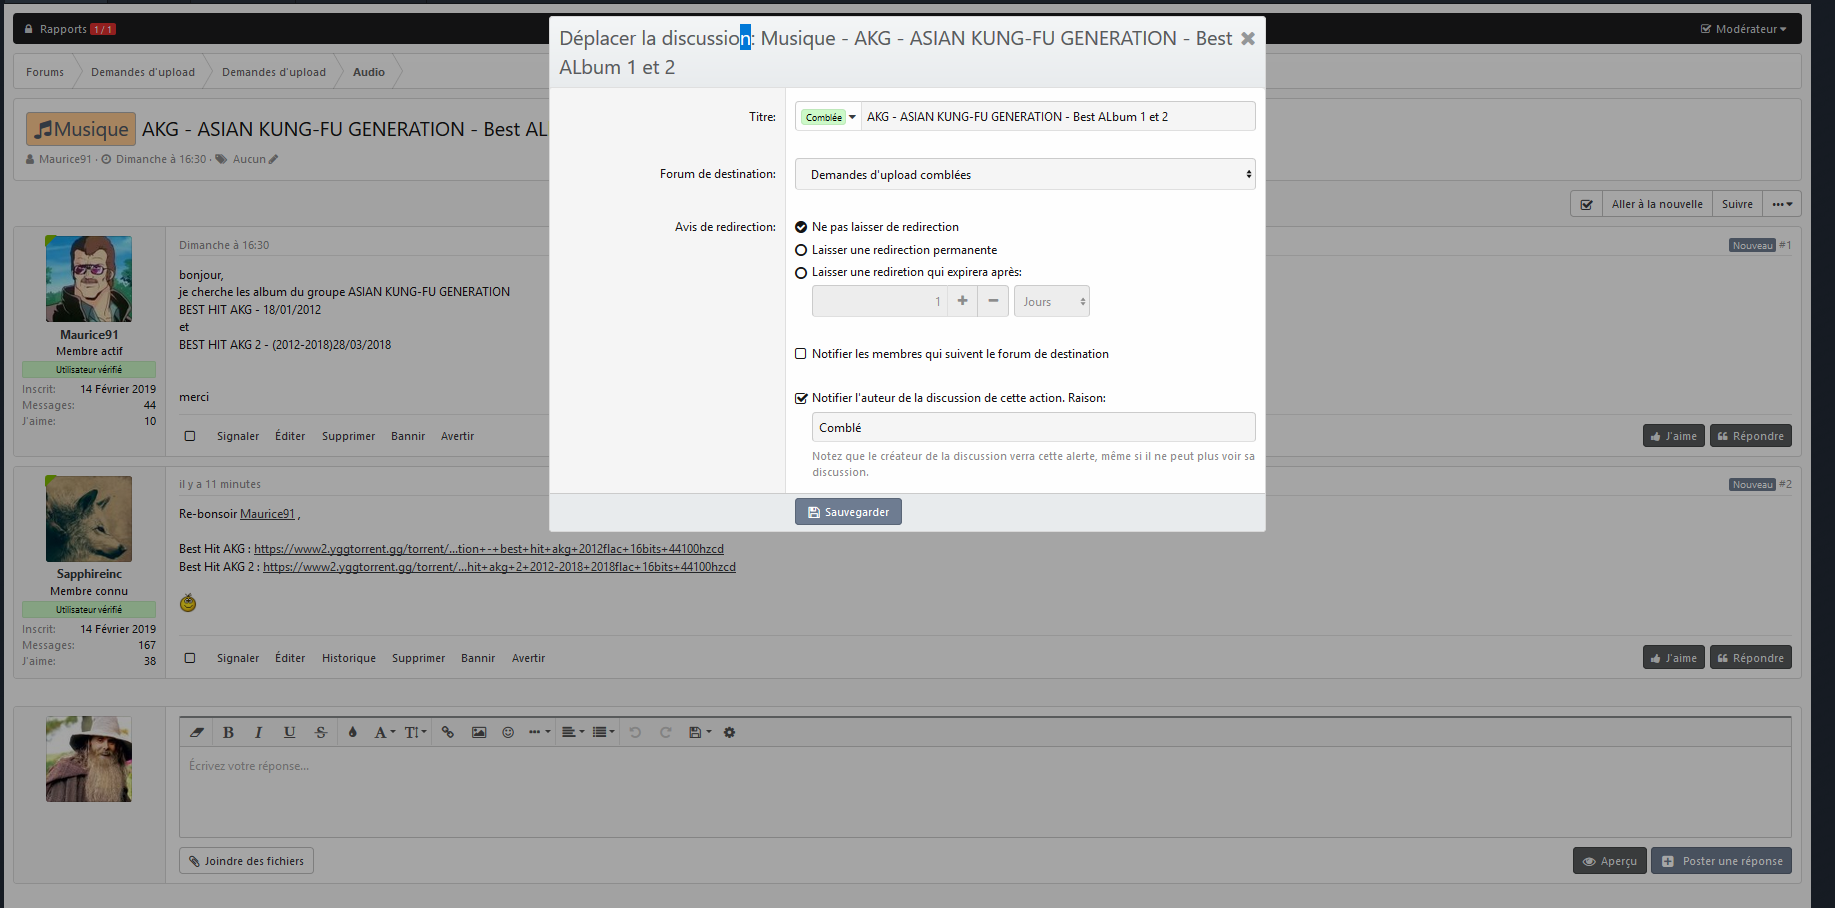Screen dimensions: 1835x908
Task: Close the Déplacer la discussion dialog
Action: 1247,39
